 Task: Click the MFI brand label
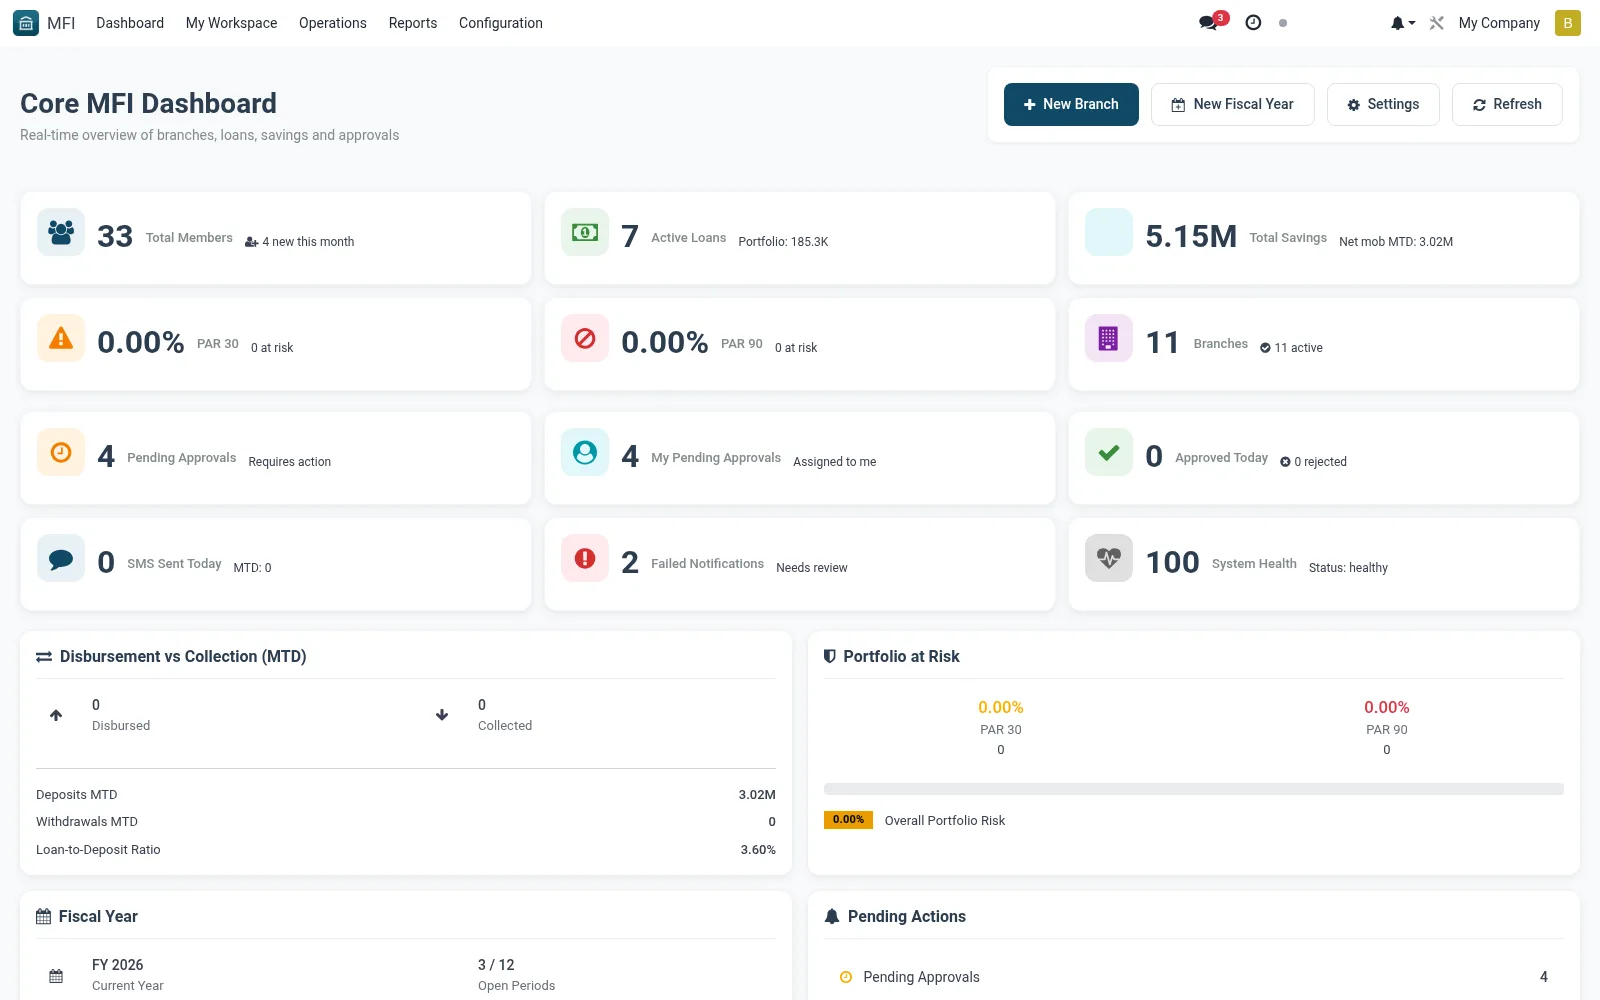point(61,23)
